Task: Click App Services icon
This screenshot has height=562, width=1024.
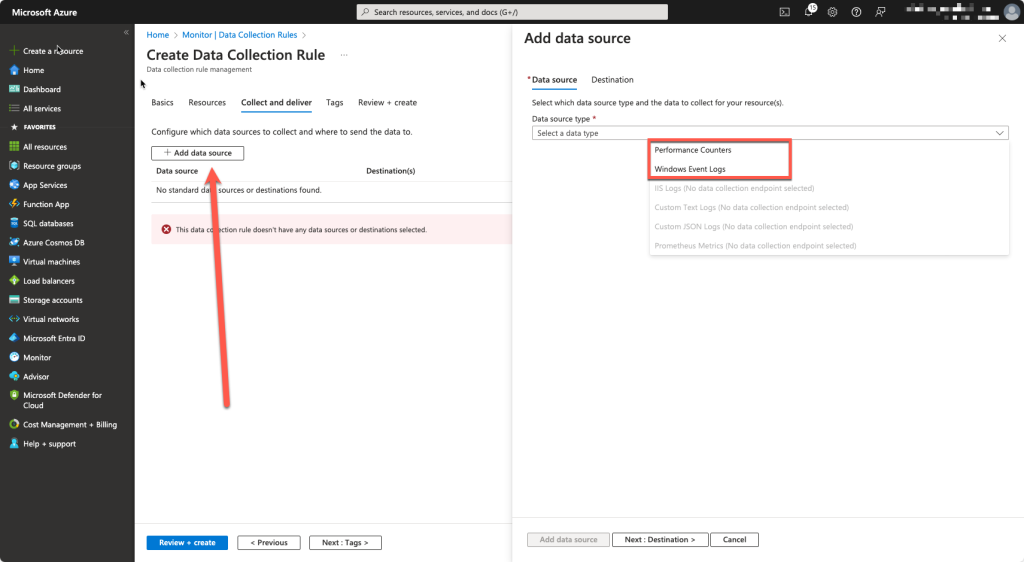Action: (14, 185)
